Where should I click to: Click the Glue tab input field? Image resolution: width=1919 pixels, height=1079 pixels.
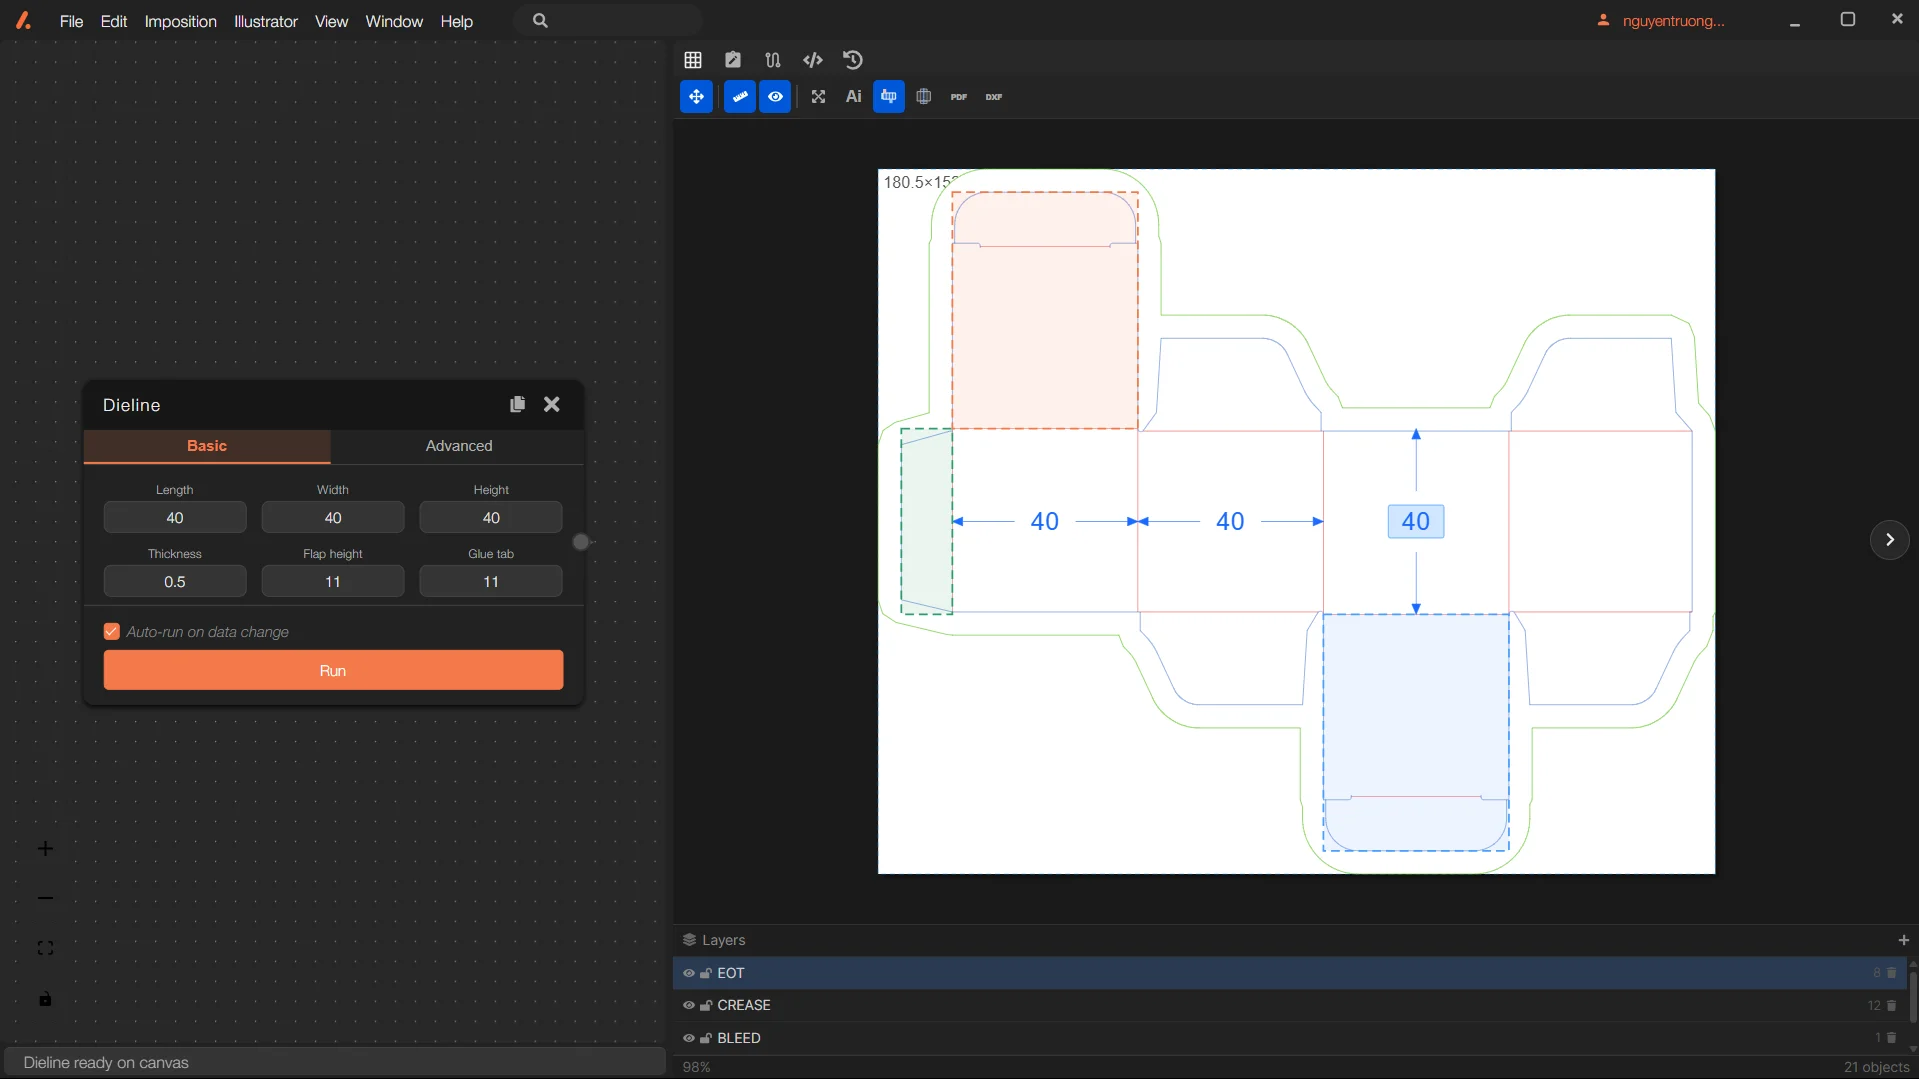coord(491,582)
